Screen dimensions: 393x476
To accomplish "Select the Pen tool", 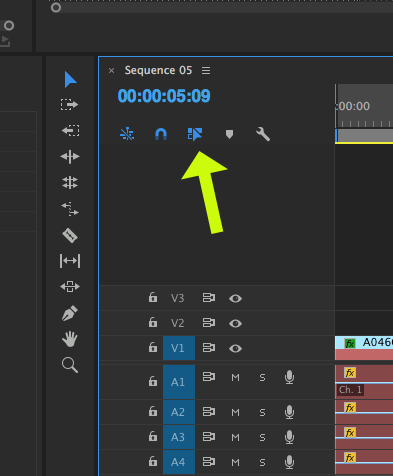I will (70, 313).
